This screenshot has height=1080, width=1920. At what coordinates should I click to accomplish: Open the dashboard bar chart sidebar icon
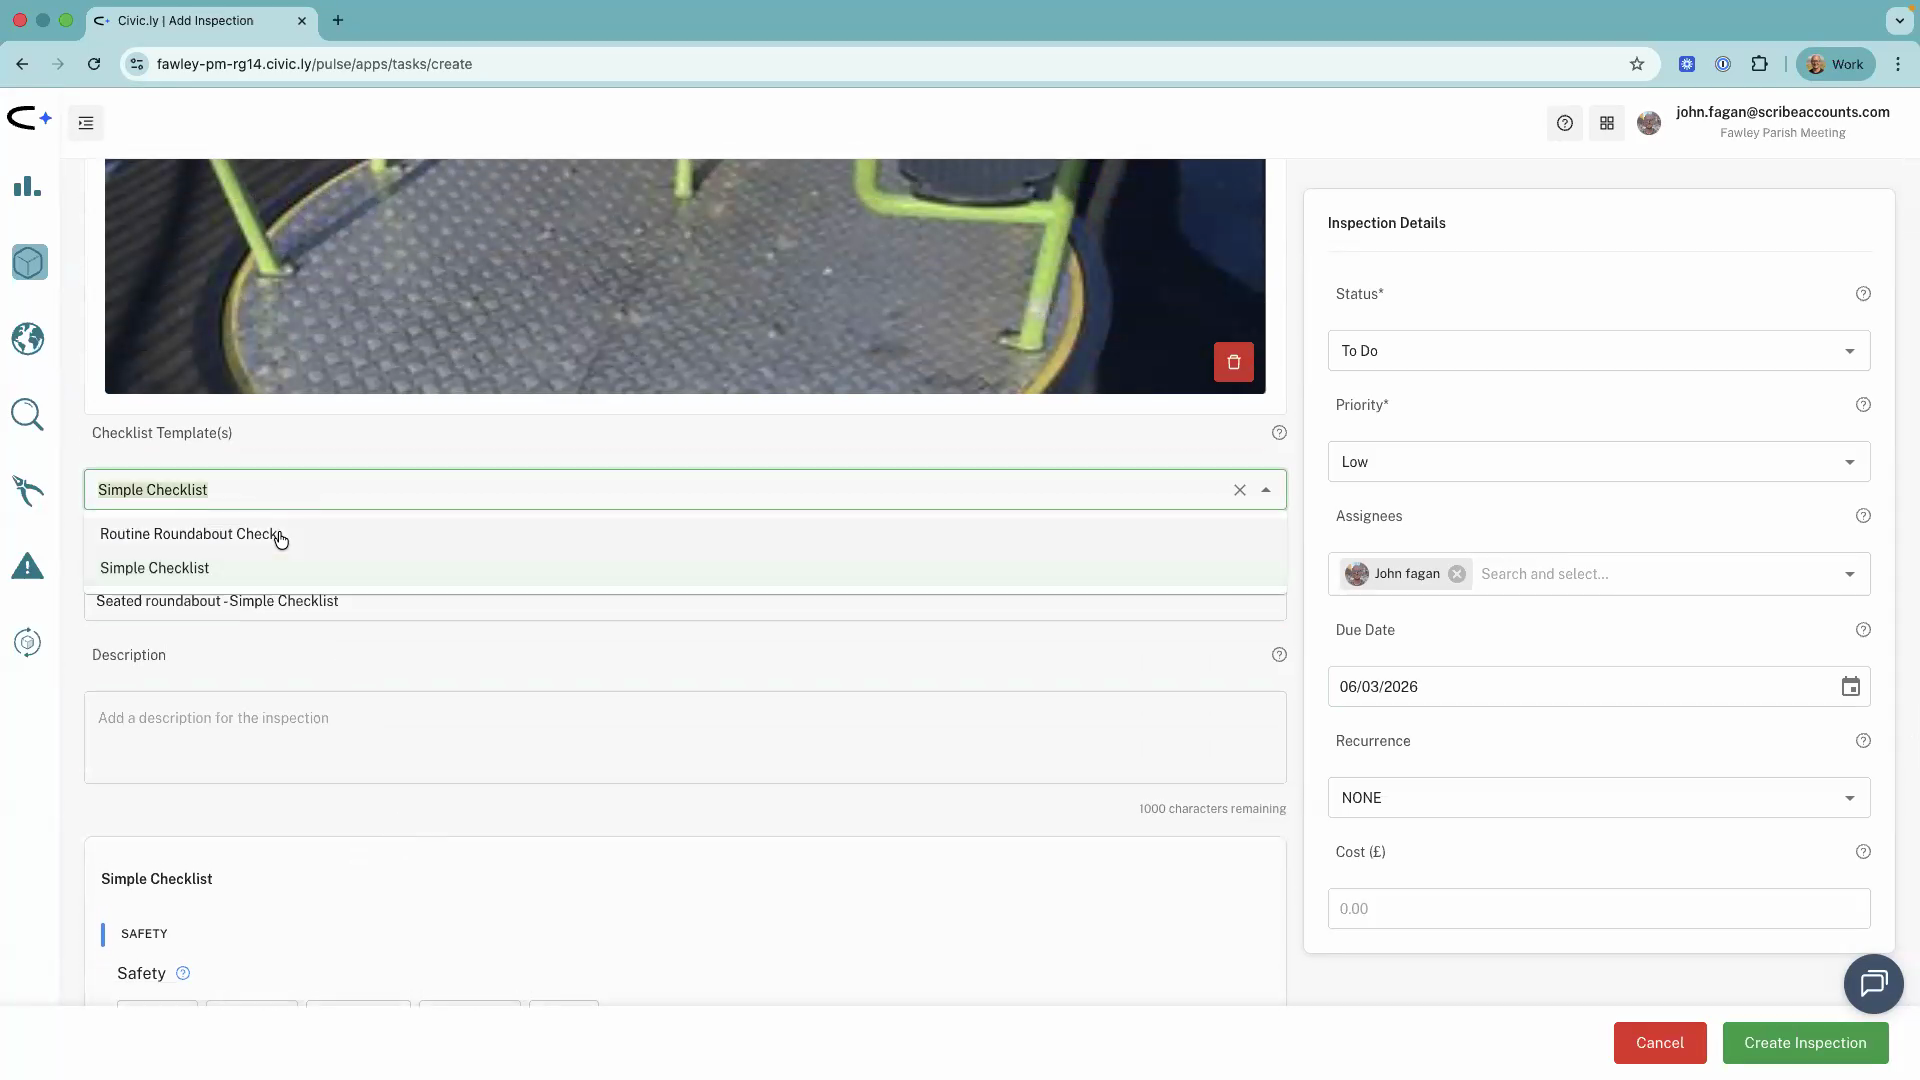28,187
